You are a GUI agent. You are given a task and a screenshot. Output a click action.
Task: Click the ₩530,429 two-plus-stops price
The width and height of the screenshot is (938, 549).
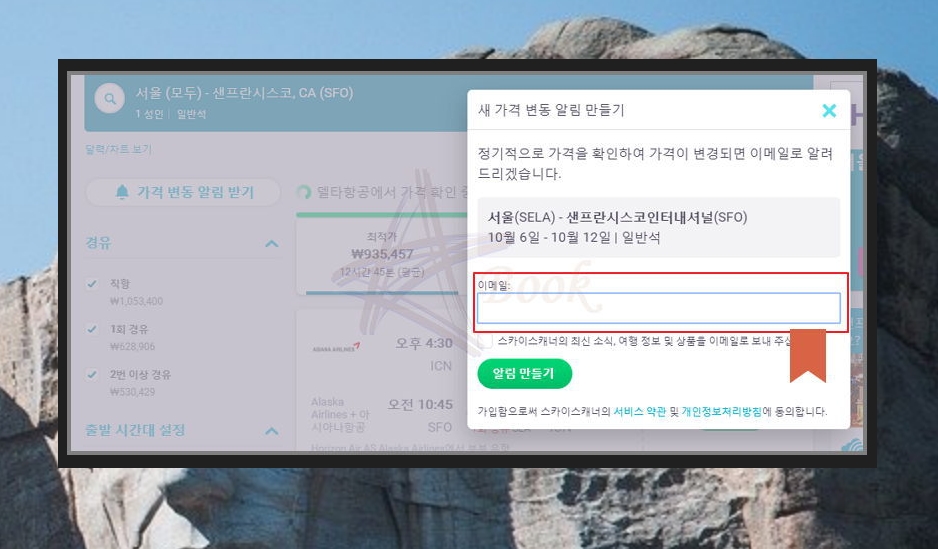[x=132, y=392]
